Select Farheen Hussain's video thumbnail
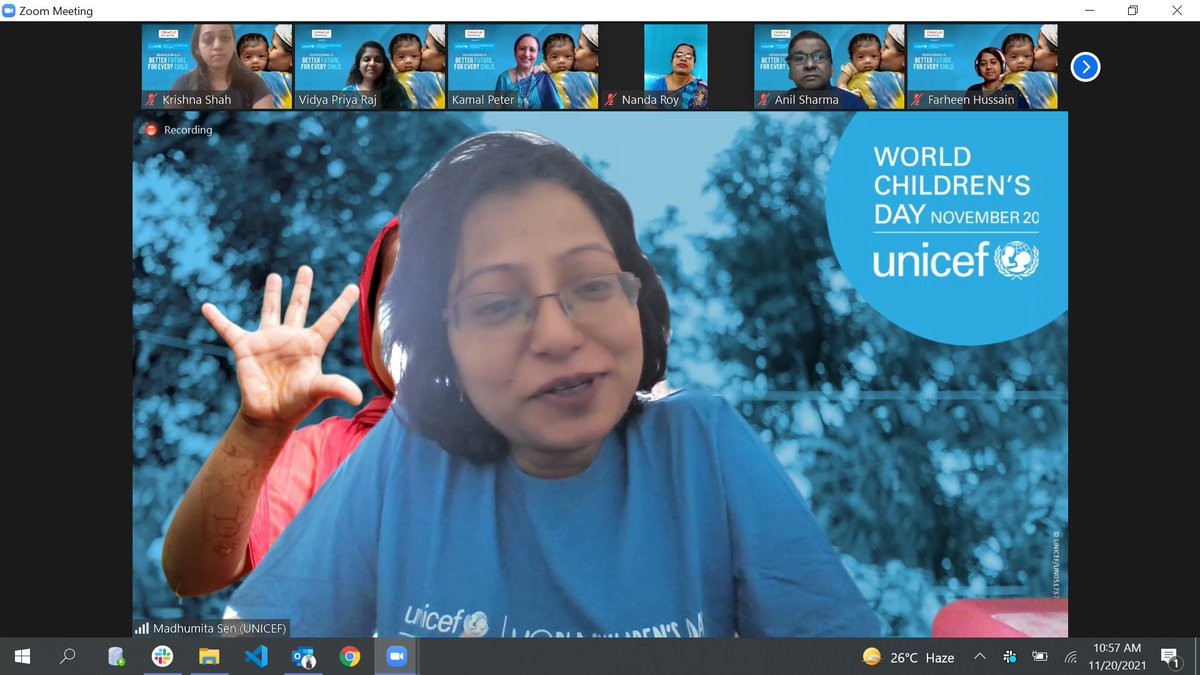 point(981,67)
